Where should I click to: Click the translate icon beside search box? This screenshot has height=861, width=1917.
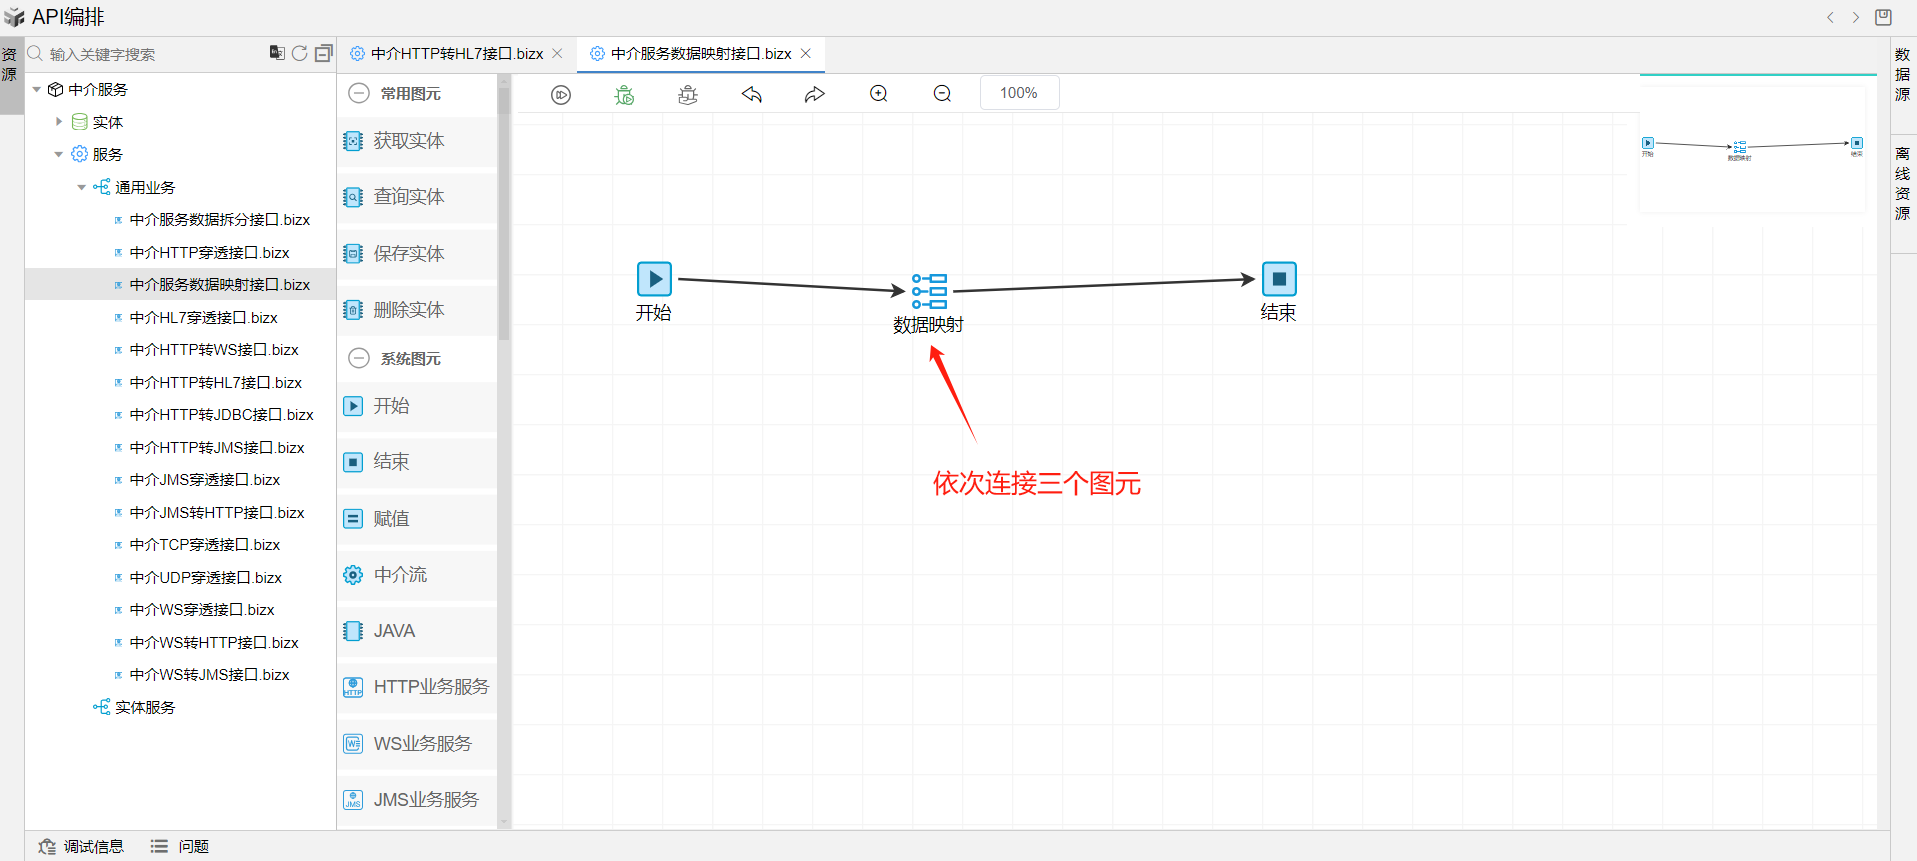[x=277, y=53]
